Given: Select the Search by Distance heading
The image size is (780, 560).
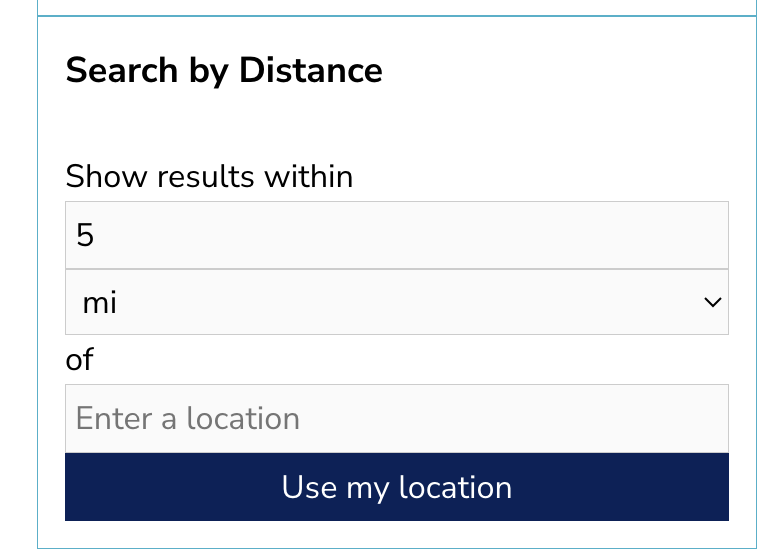Looking at the screenshot, I should pos(224,71).
